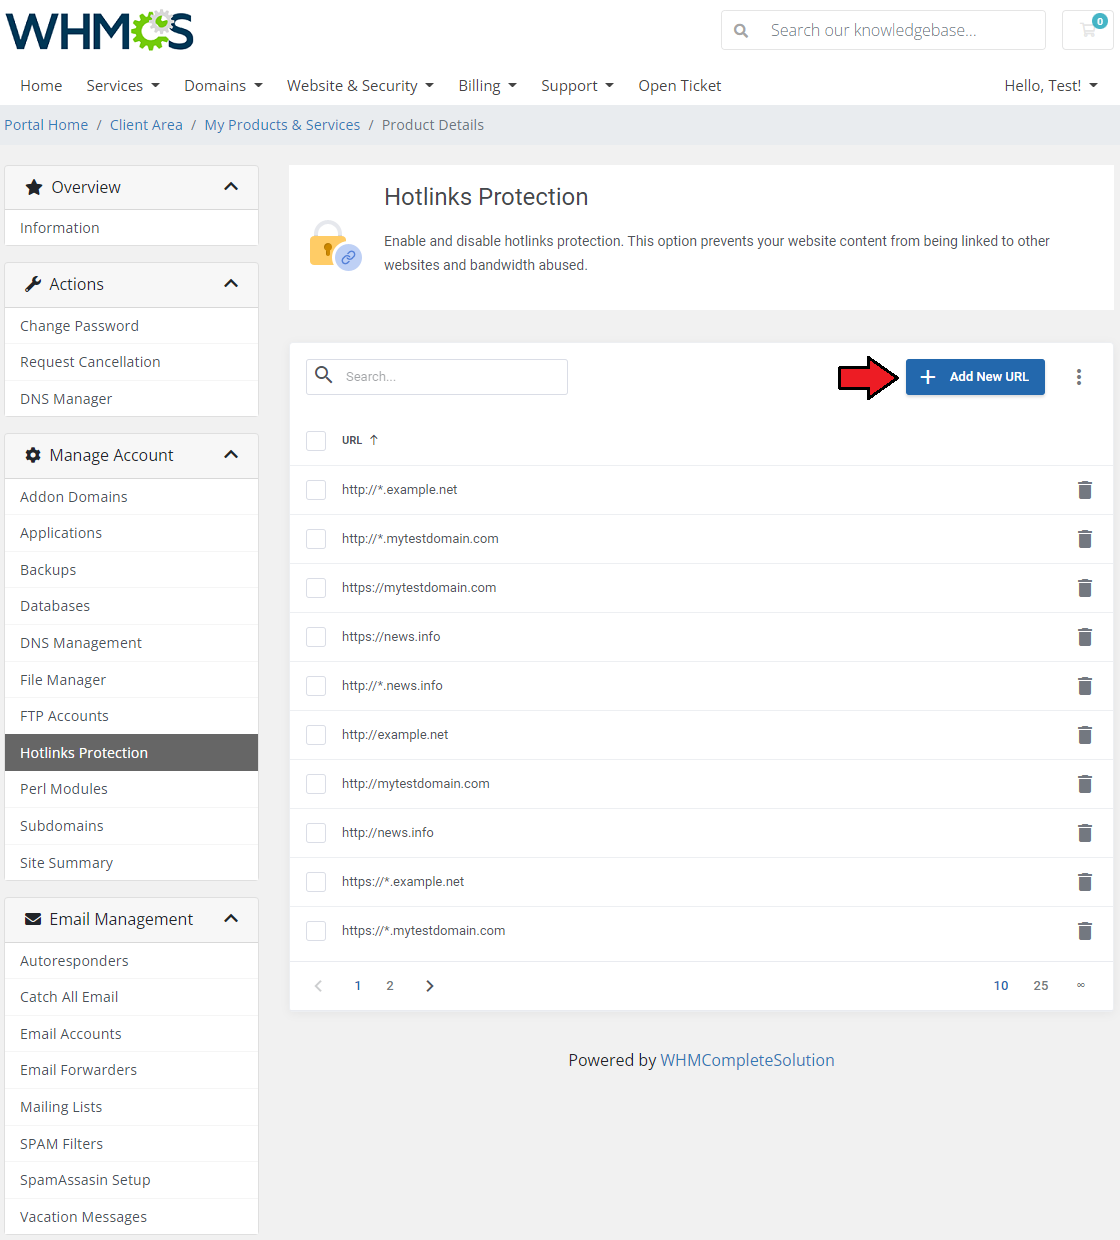Delete the http://*.example.net entry

[1085, 490]
